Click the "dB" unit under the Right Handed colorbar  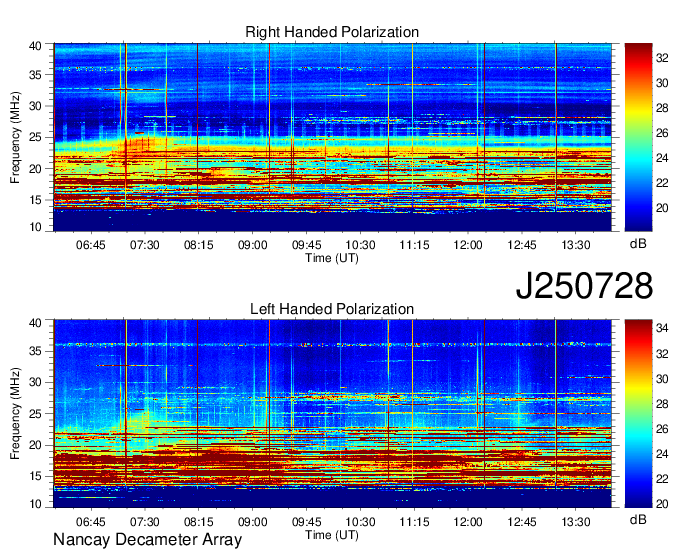[638, 243]
